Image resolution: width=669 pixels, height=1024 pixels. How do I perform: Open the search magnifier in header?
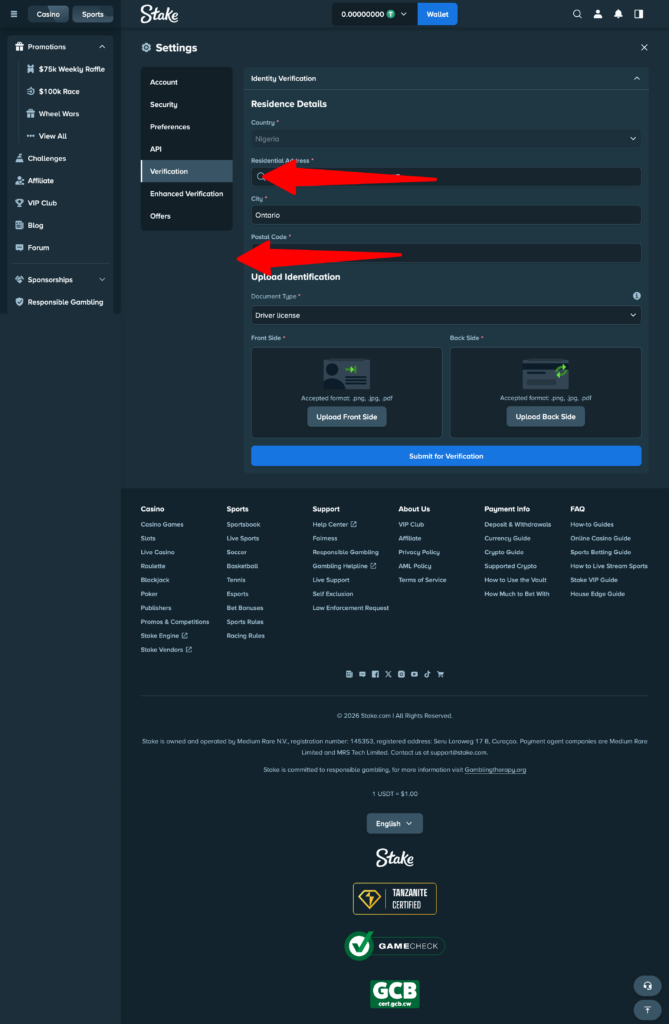coord(577,14)
